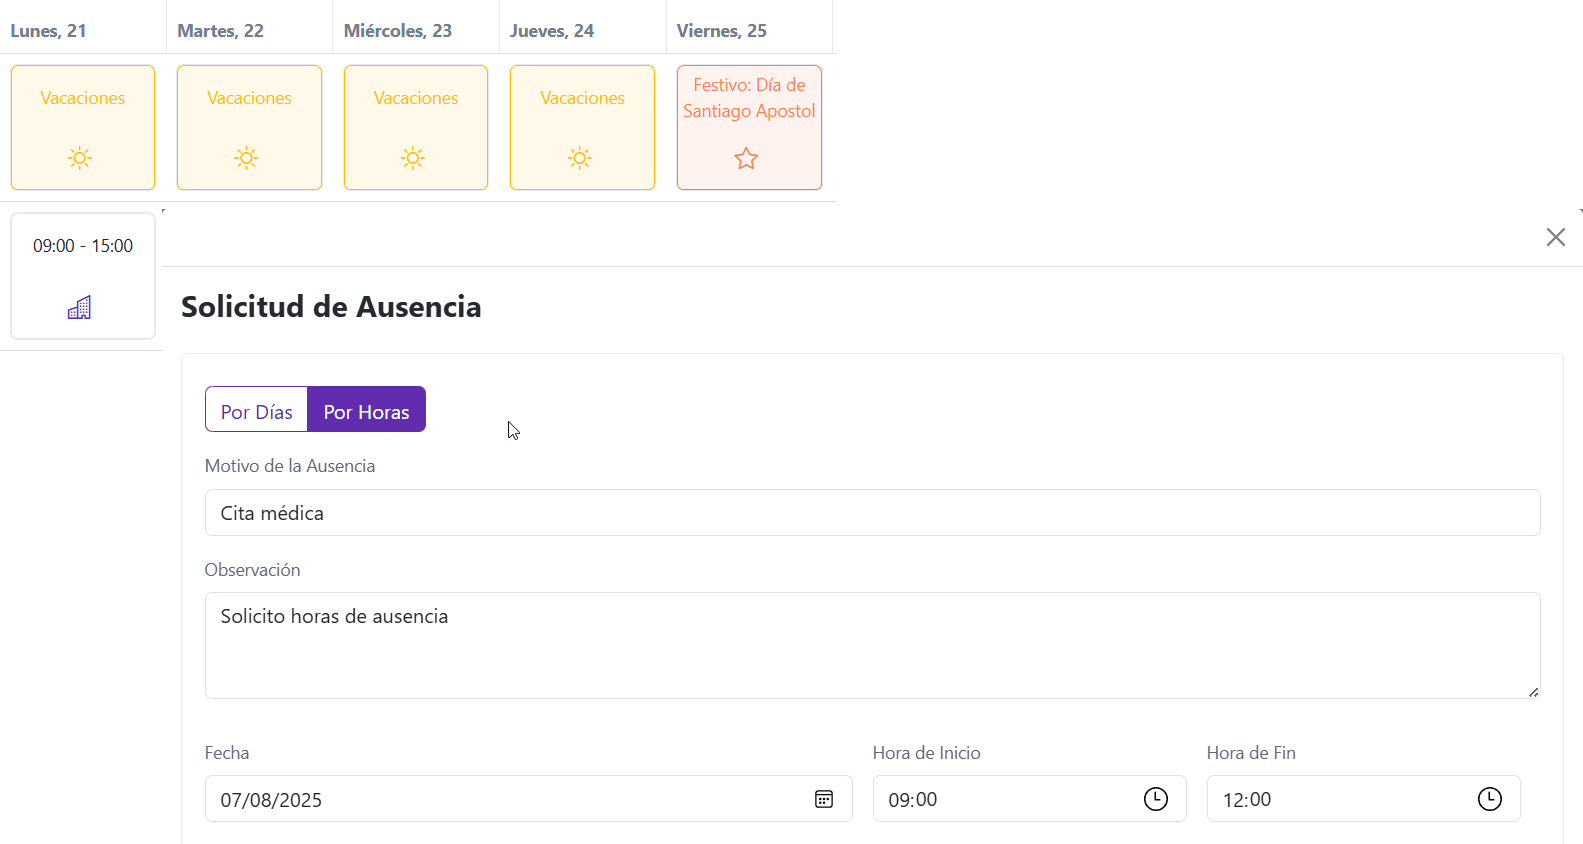1583x844 pixels.
Task: Click the sun icon in Jueves 24 card
Action: click(x=580, y=158)
